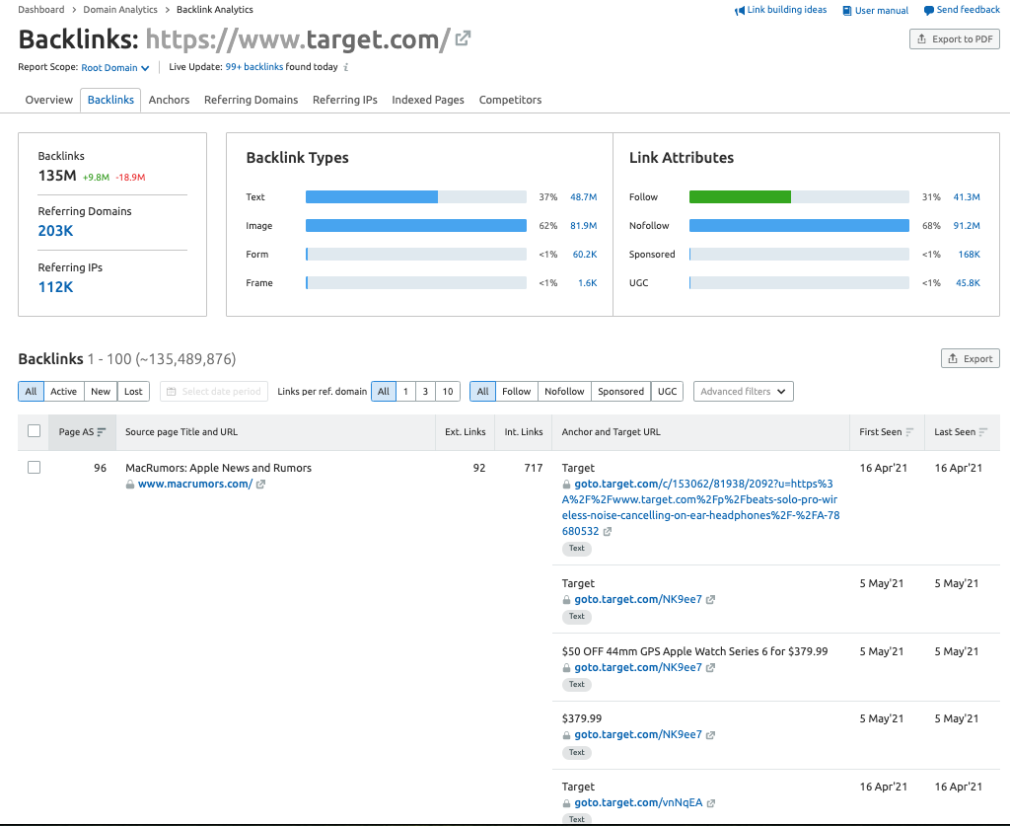This screenshot has height=826, width=1010.
Task: Open the 112K Referring IPs link
Action: point(55,287)
